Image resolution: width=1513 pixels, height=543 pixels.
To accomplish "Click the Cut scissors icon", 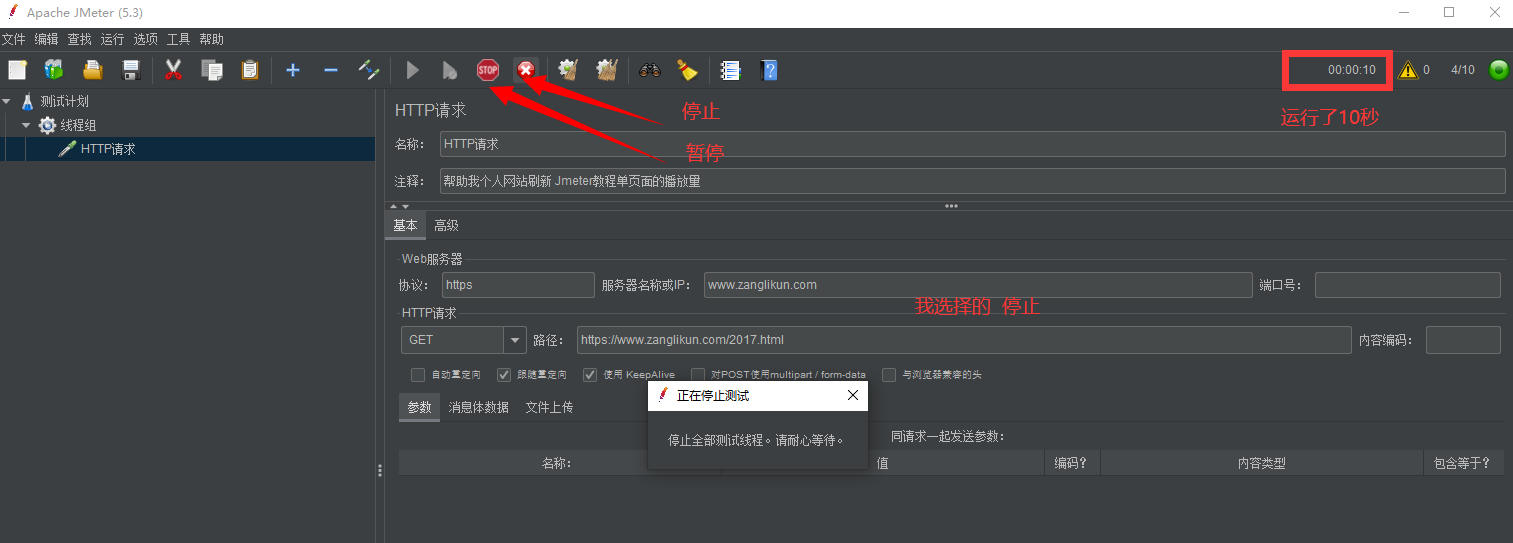I will [x=173, y=70].
